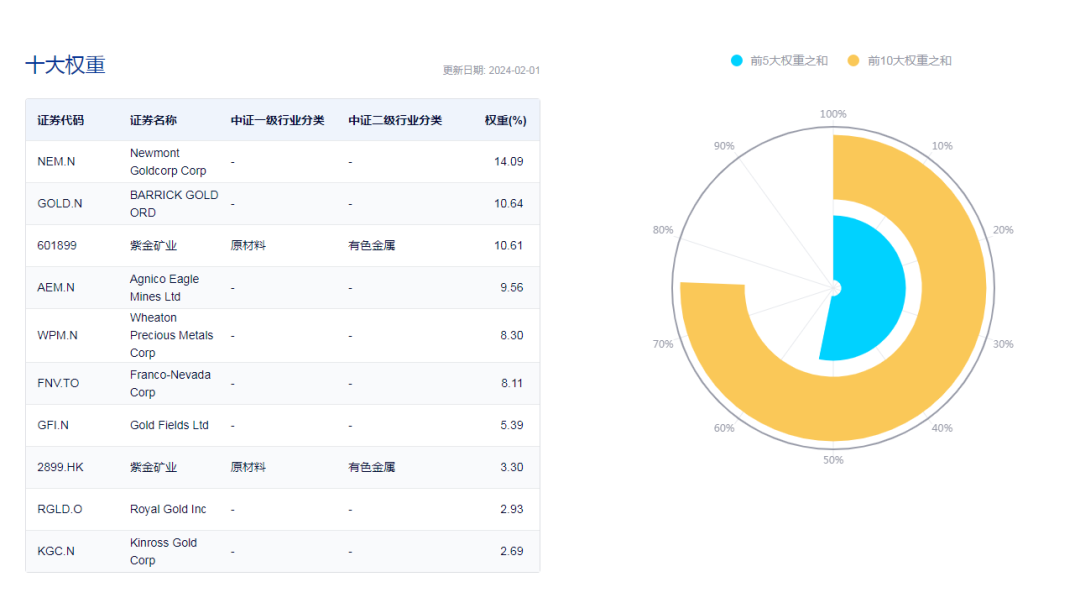The width and height of the screenshot is (1080, 603).
Task: Select the BARRICK GOLD ORD name
Action: pyautogui.click(x=174, y=203)
